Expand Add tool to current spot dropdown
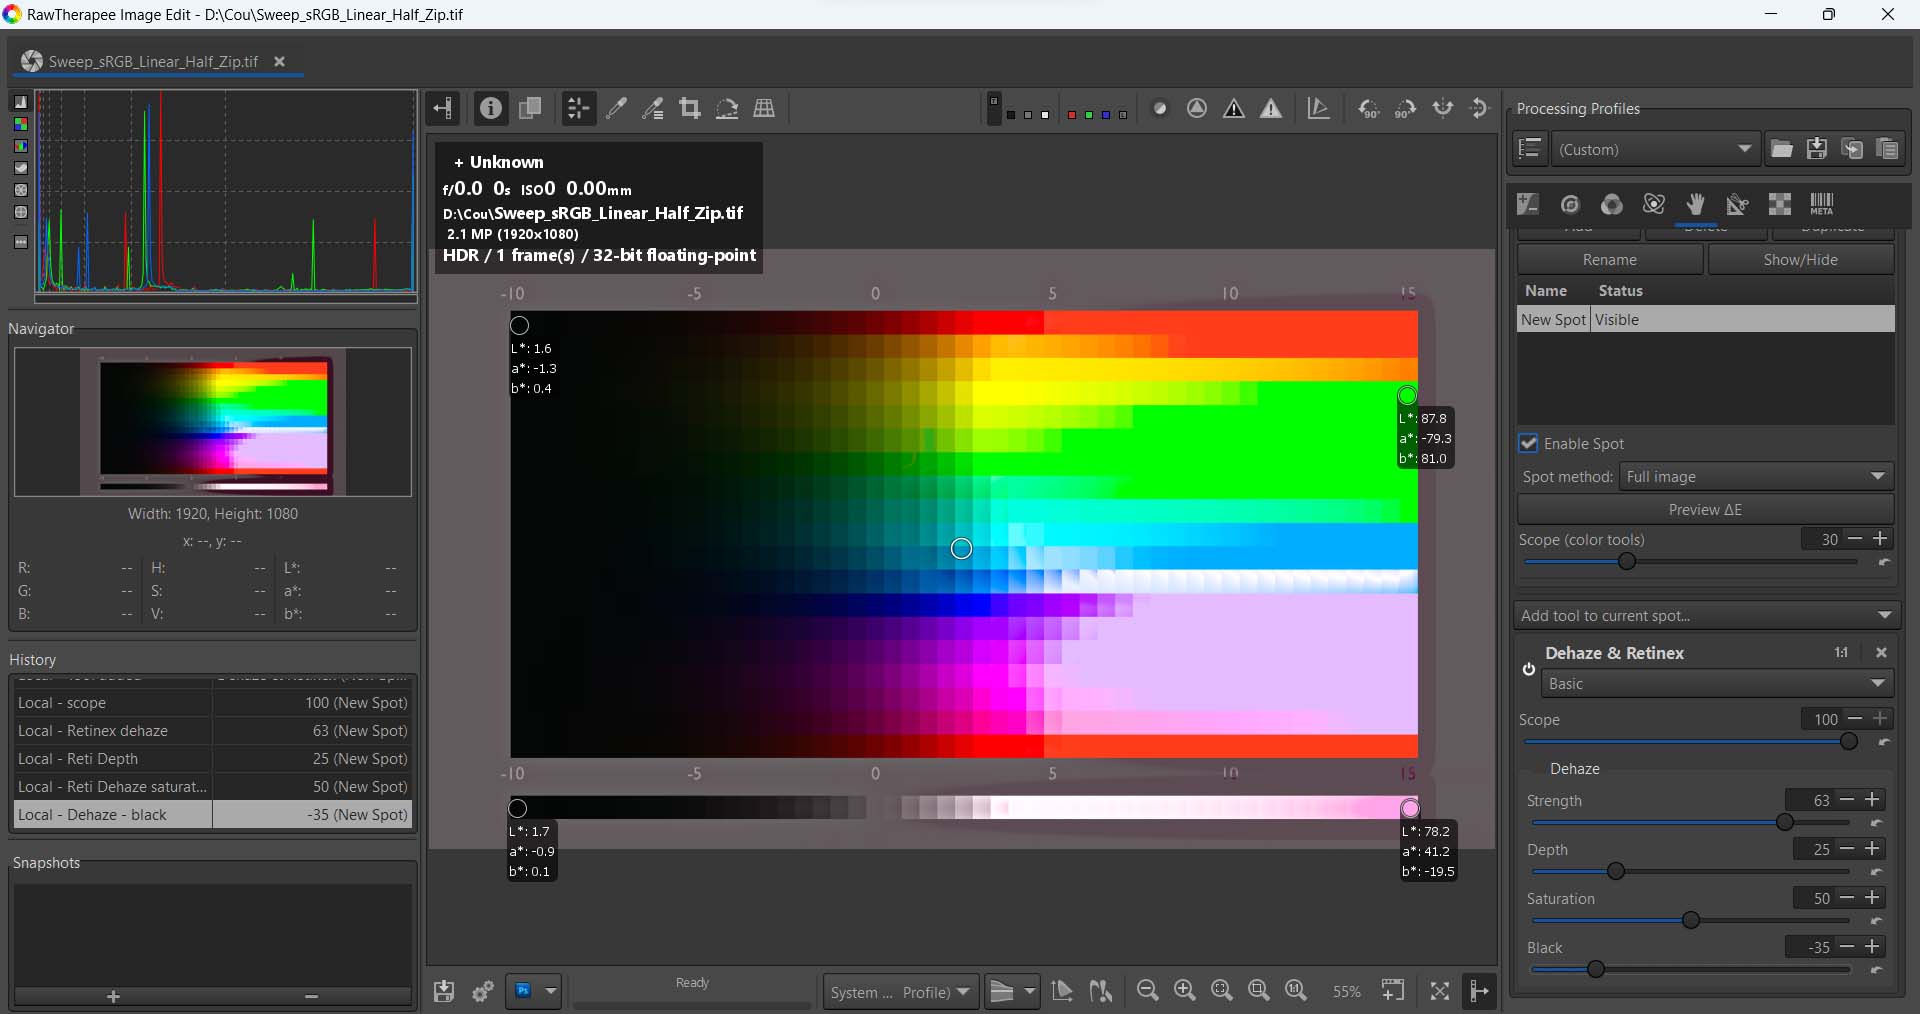Image resolution: width=1920 pixels, height=1014 pixels. pos(1706,616)
